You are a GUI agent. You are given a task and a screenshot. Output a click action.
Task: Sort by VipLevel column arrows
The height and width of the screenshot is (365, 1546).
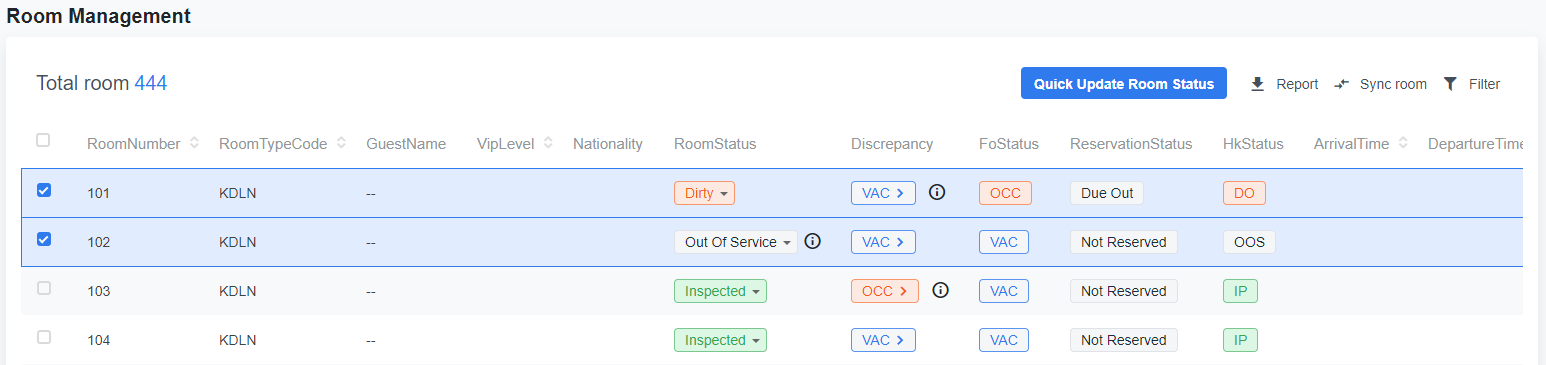[x=548, y=144]
